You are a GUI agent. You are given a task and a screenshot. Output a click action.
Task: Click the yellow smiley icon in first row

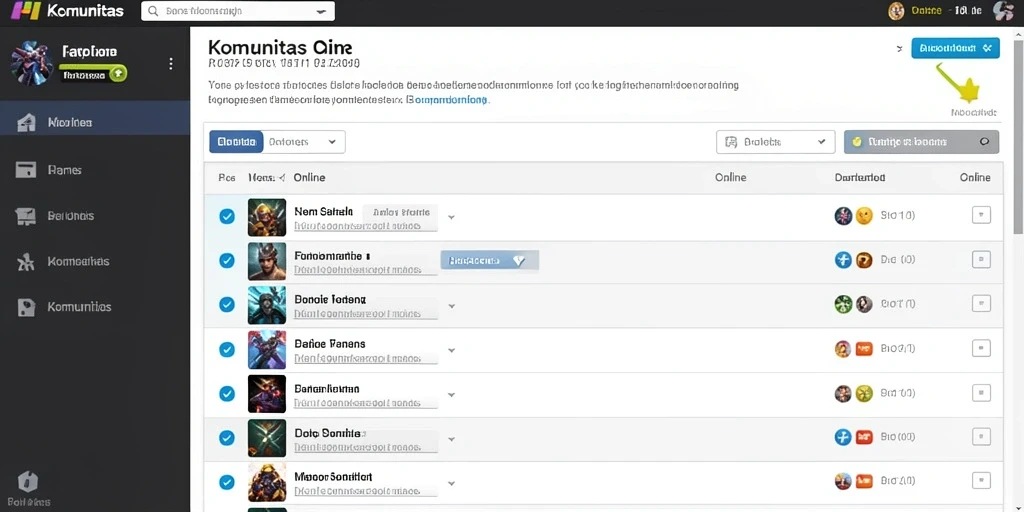point(864,216)
